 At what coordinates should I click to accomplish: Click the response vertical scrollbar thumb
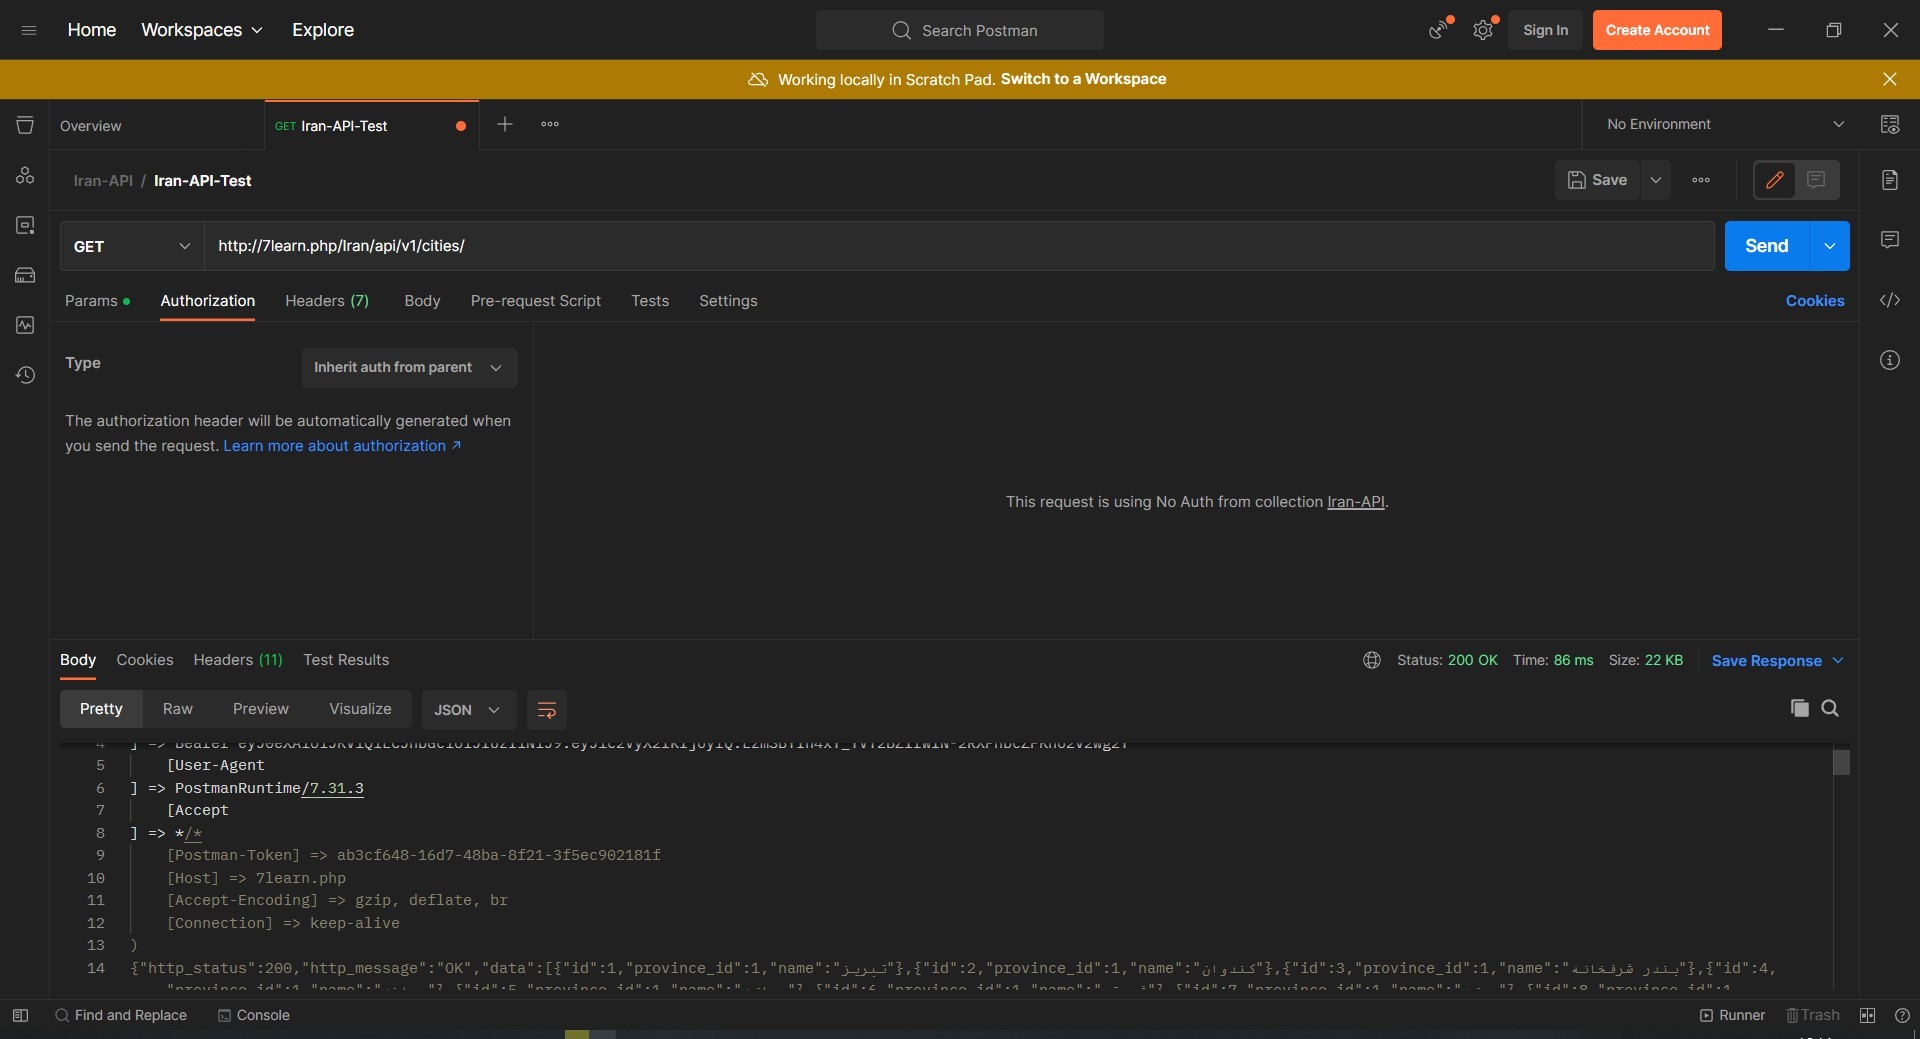point(1841,762)
